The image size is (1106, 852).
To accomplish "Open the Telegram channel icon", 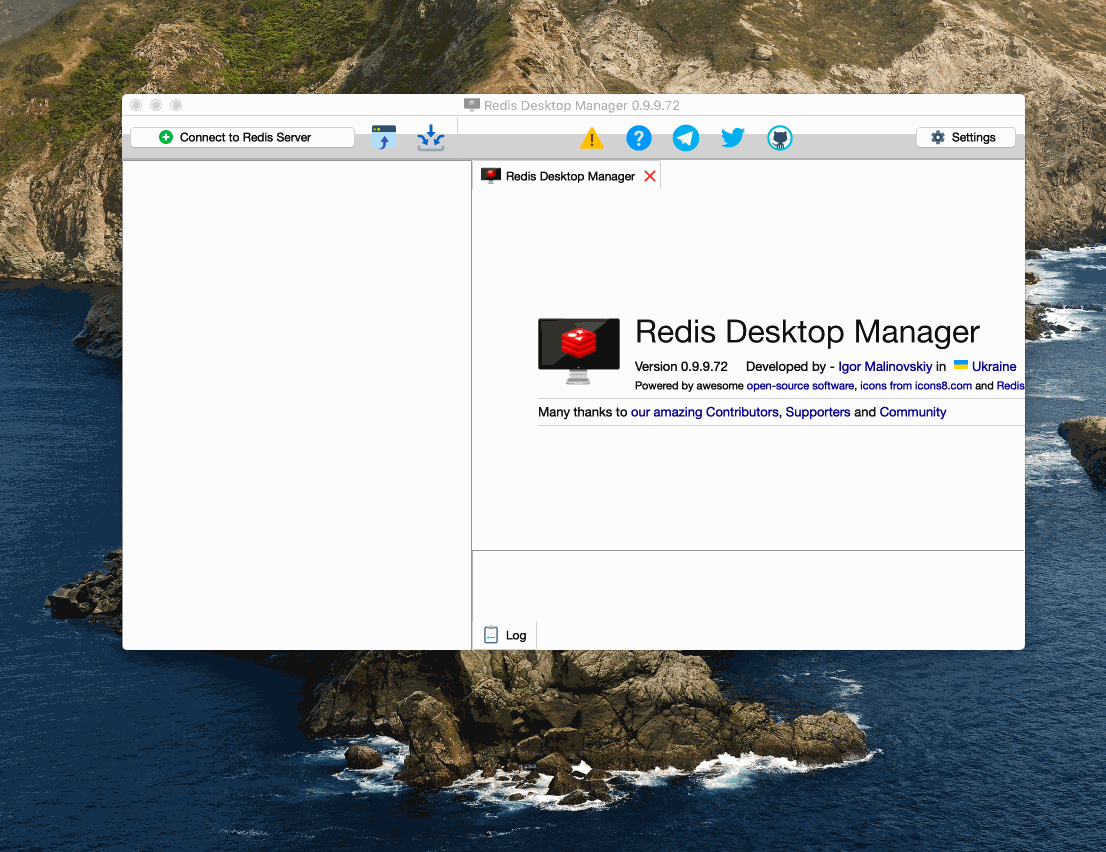I will (686, 138).
